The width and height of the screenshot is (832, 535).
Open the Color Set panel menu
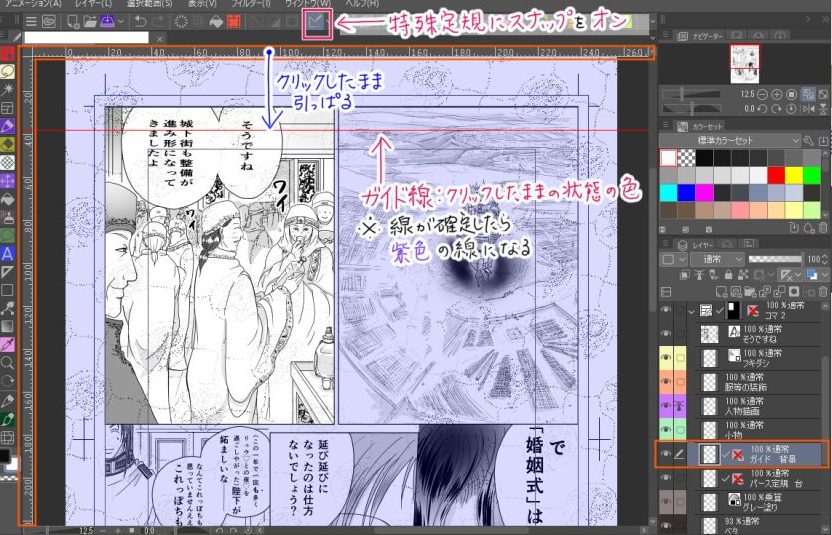tap(665, 126)
